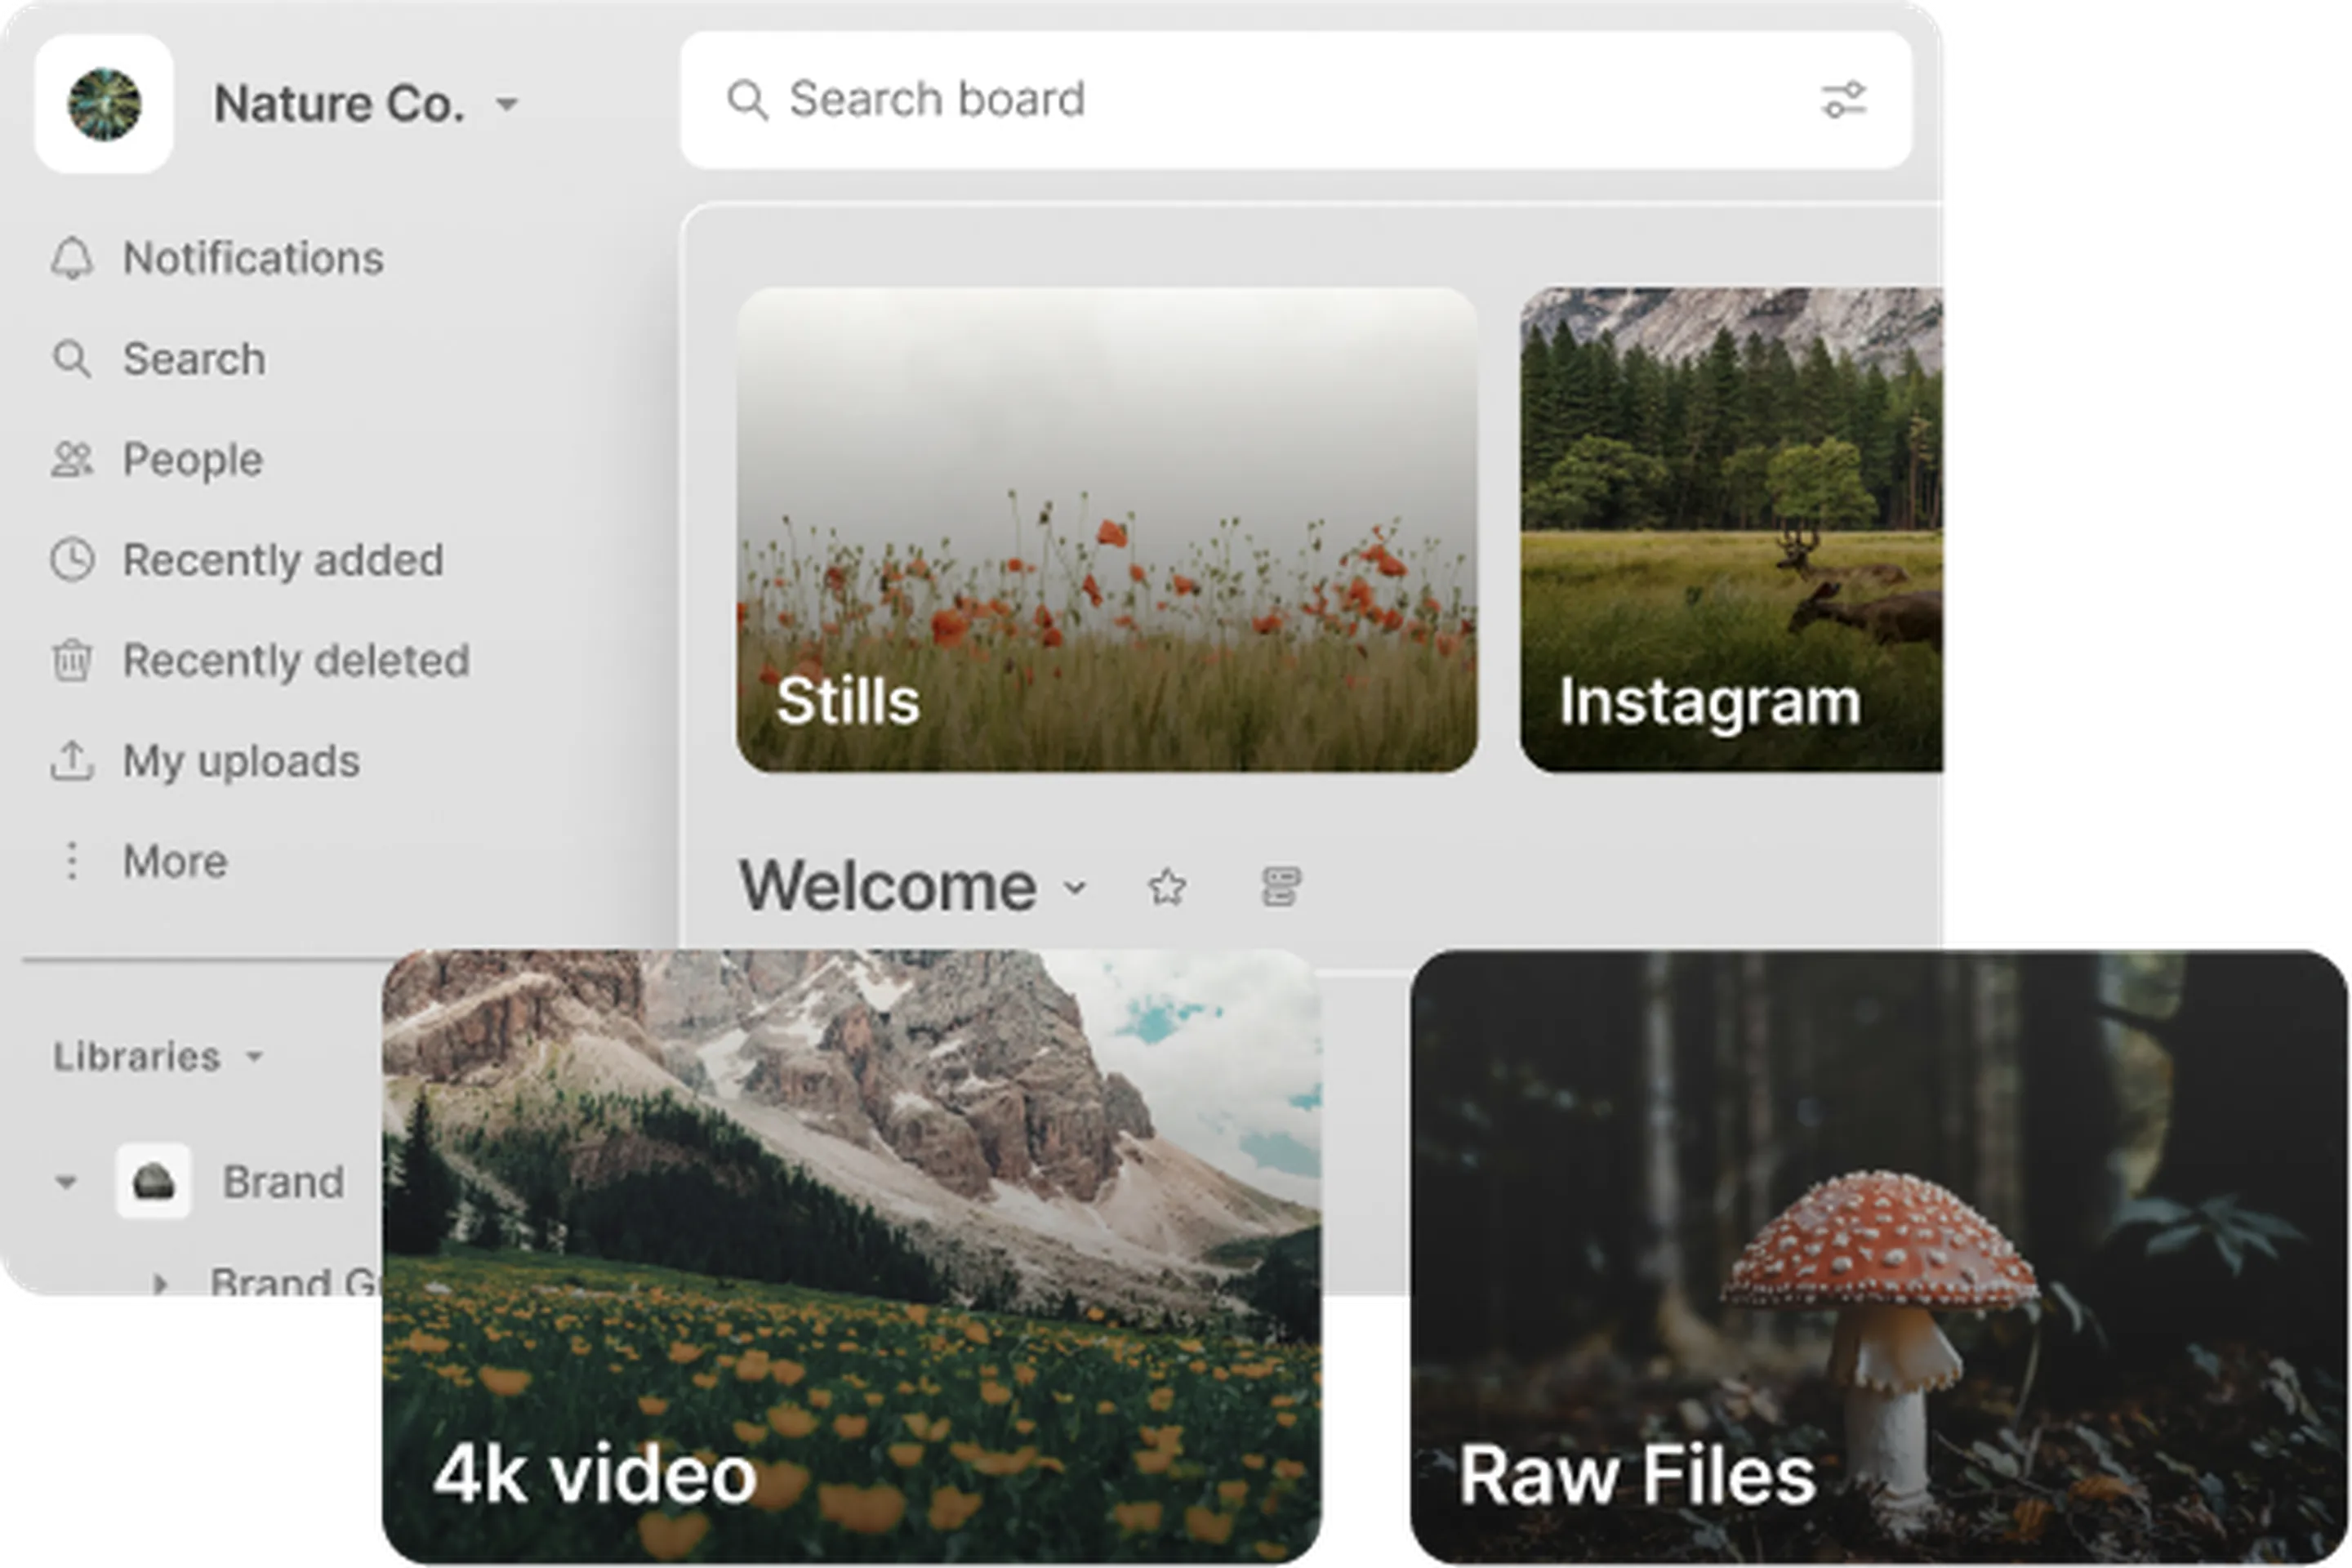This screenshot has height=1568, width=2352.
Task: Click the Recently deleted trash icon
Action: point(72,661)
